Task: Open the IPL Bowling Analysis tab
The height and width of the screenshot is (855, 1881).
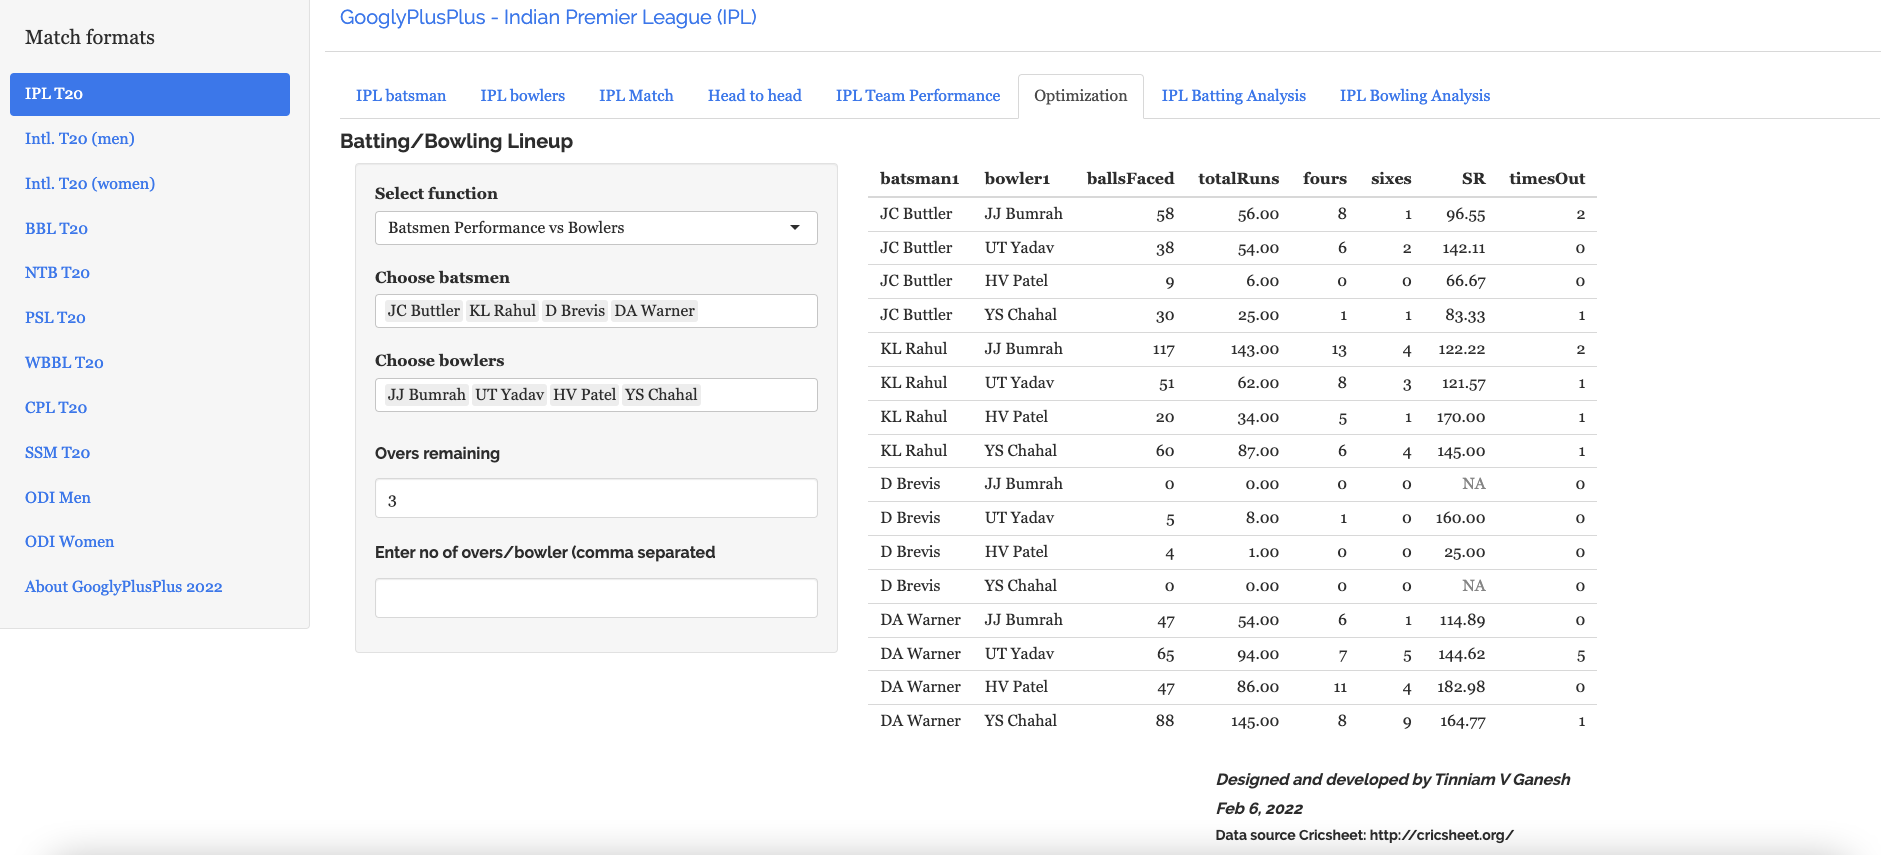Action: pos(1414,96)
